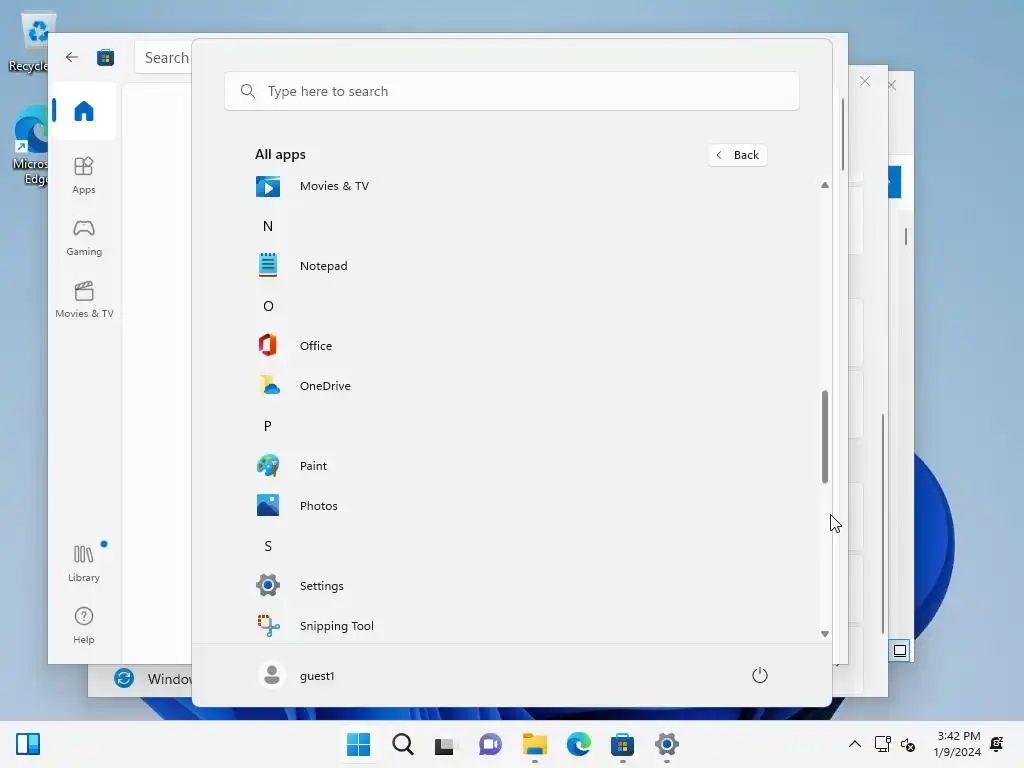The image size is (1024, 768).
Task: Click the Store back arrow
Action: point(71,57)
